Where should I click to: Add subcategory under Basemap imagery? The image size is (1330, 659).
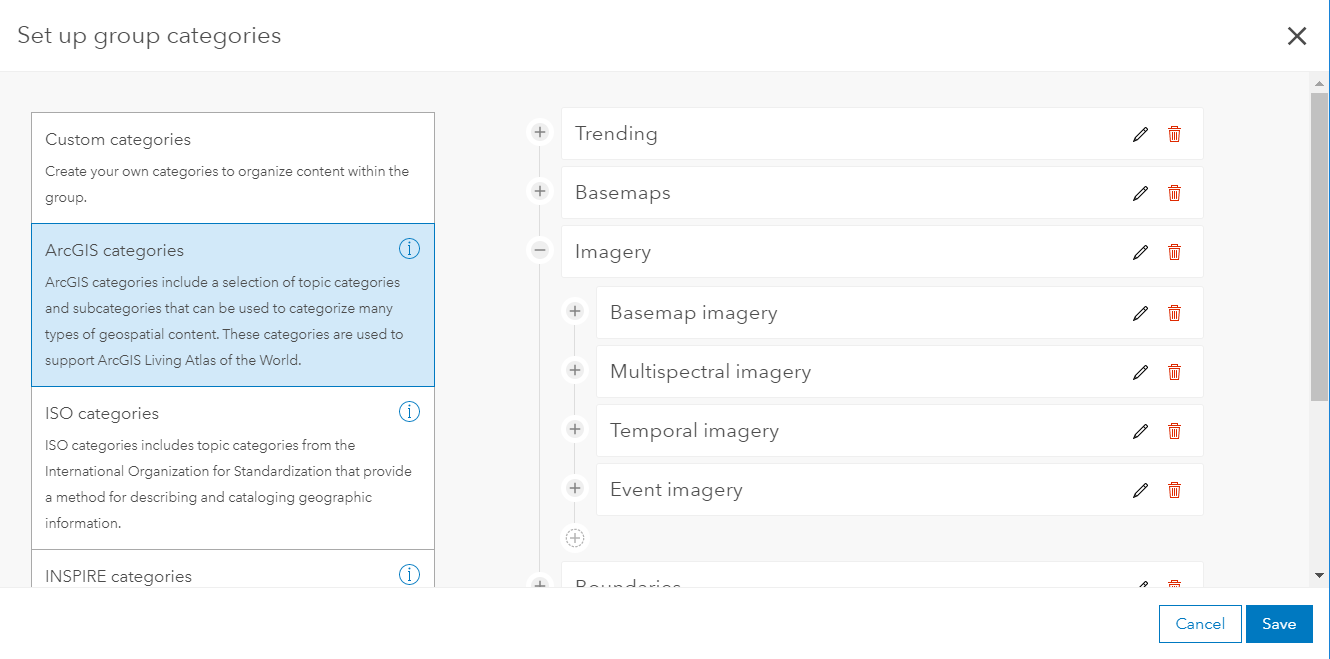pyautogui.click(x=575, y=311)
